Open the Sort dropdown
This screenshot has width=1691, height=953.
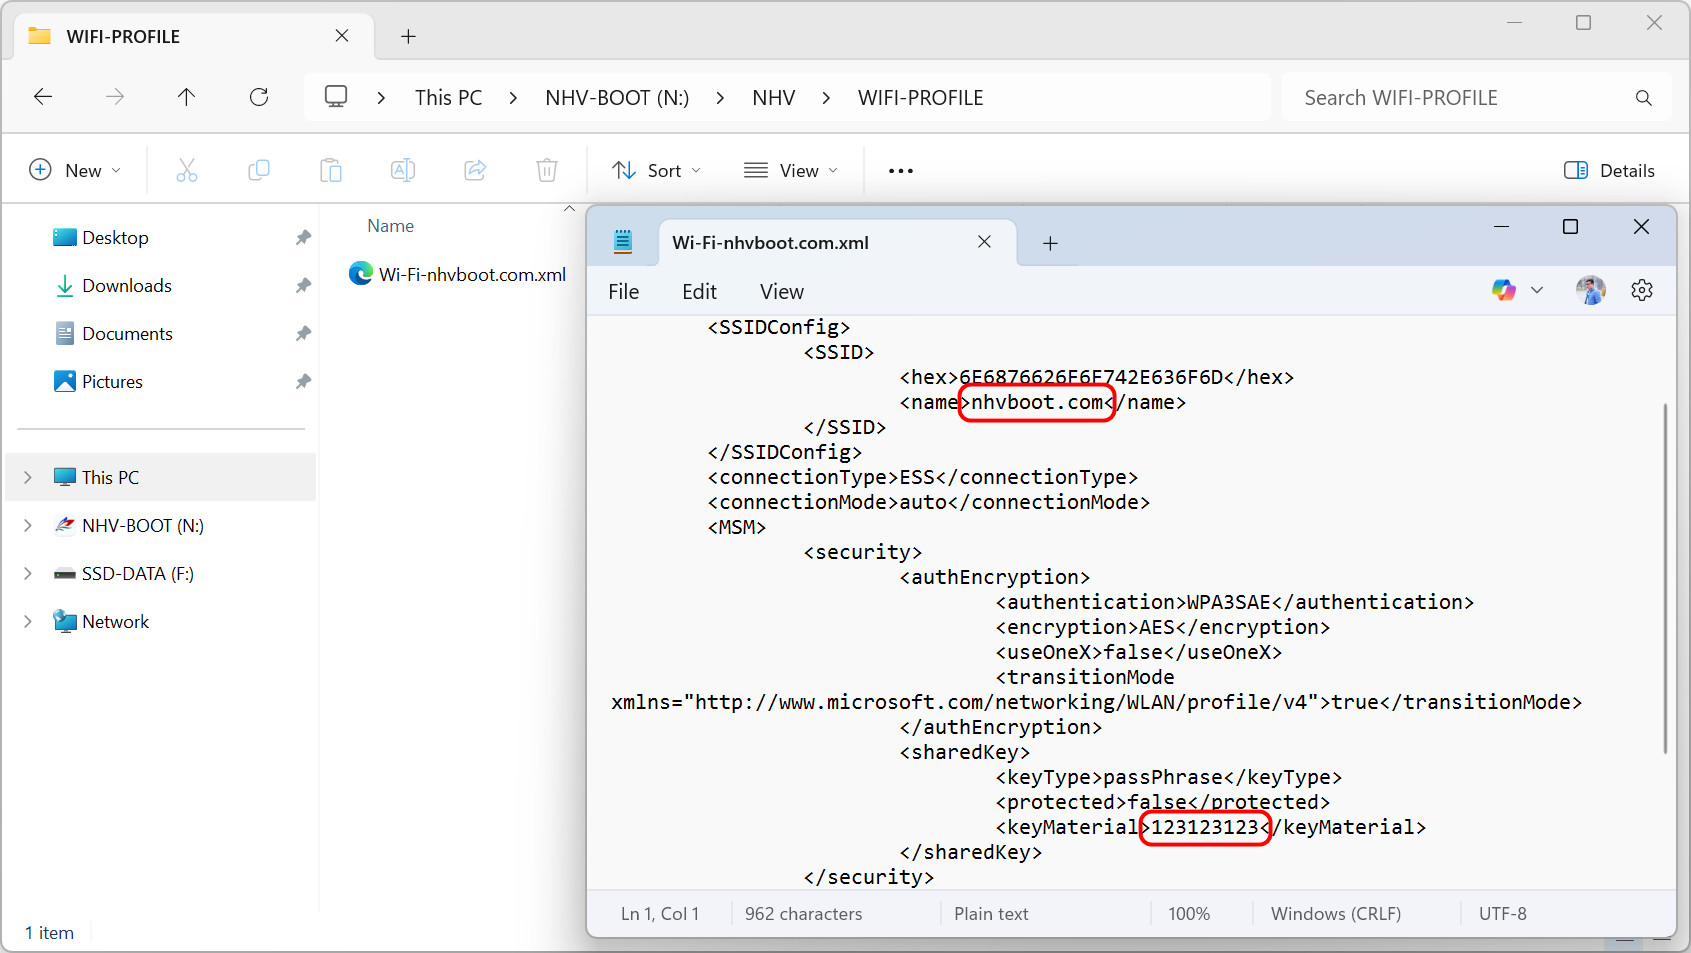point(656,171)
